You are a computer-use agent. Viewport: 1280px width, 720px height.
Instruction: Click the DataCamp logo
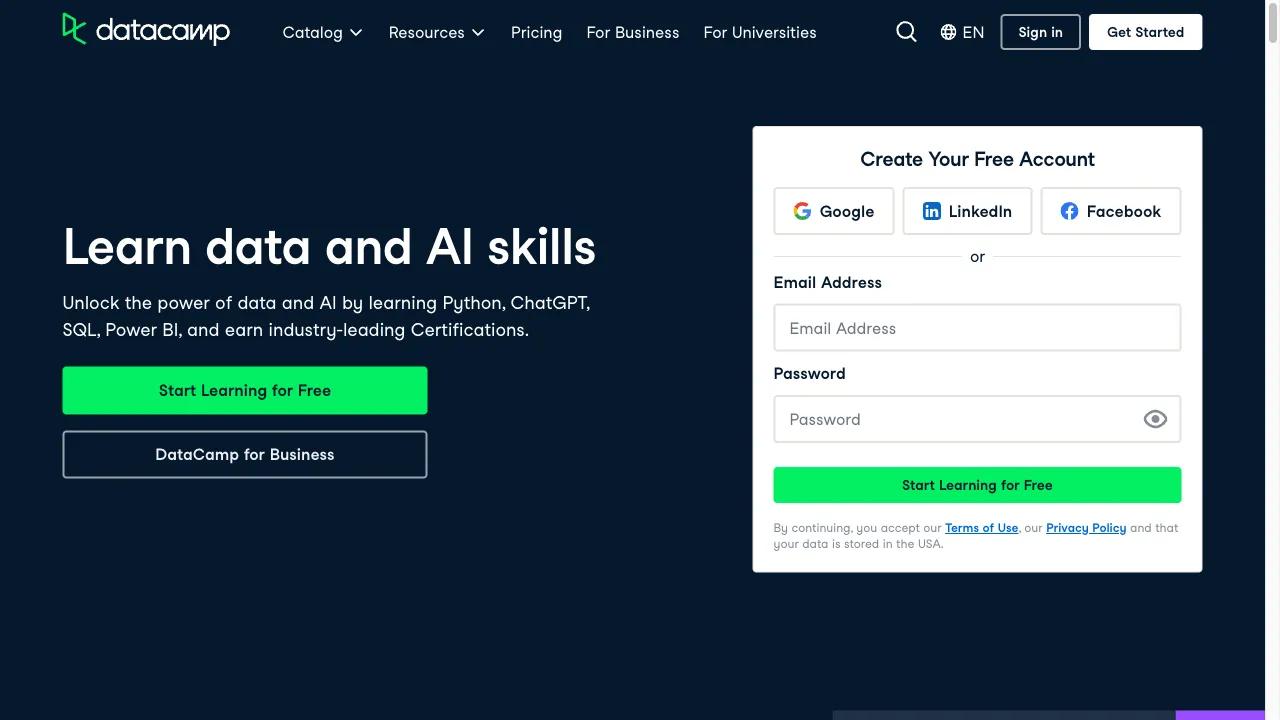point(146,30)
